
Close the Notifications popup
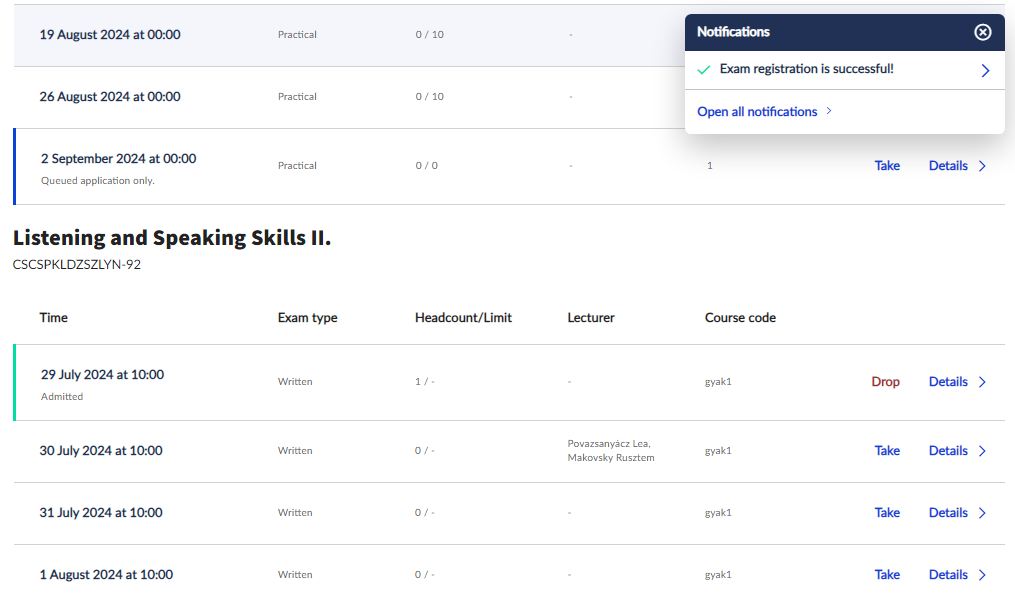coord(983,32)
